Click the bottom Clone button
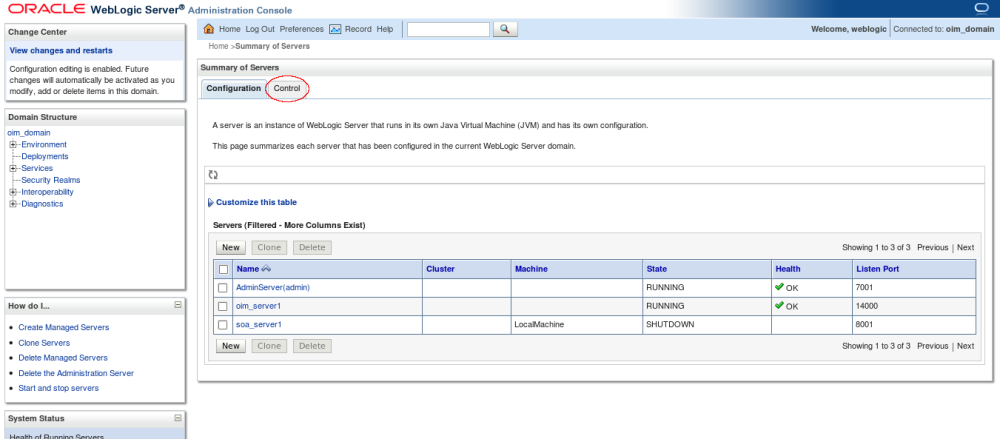The width and height of the screenshot is (1000, 439). (269, 346)
